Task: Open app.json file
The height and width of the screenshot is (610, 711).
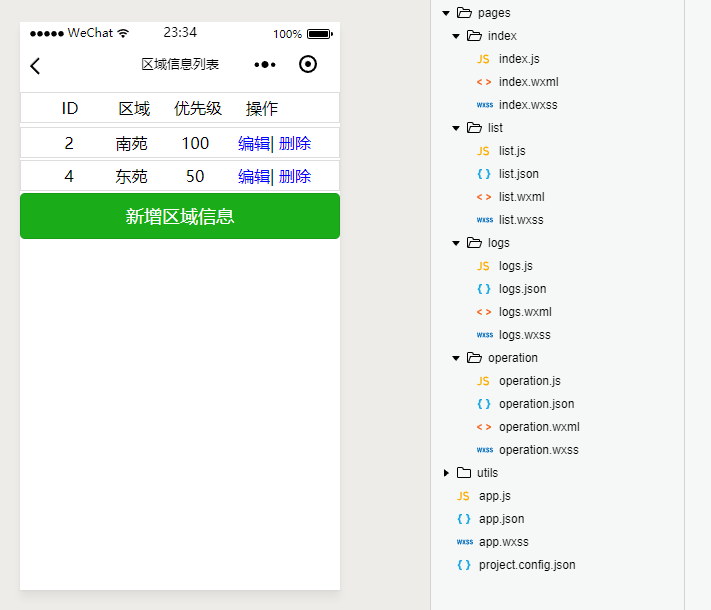Action: pyautogui.click(x=502, y=519)
